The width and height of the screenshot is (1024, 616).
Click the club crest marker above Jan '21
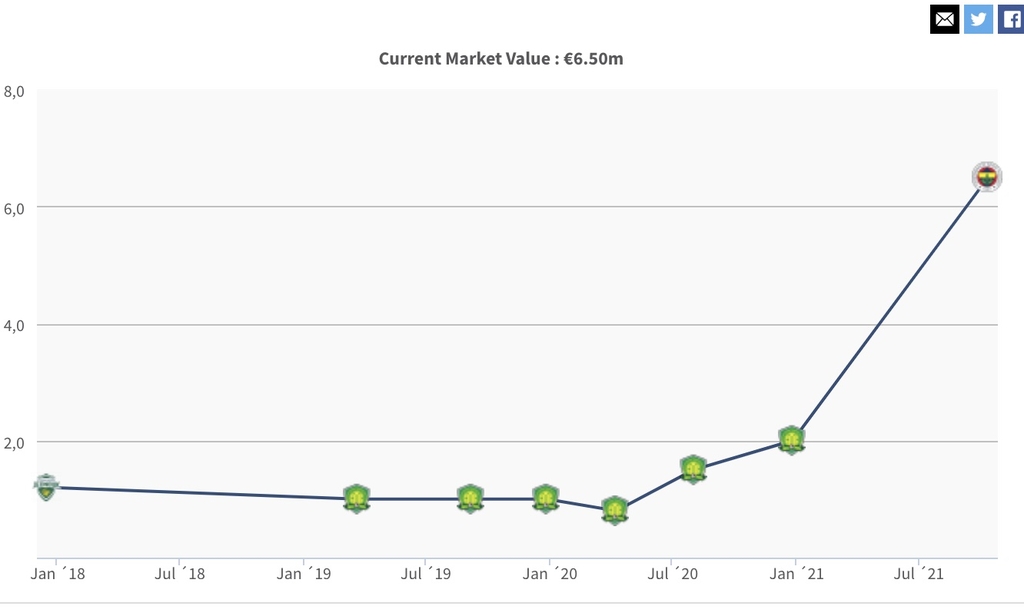click(791, 440)
